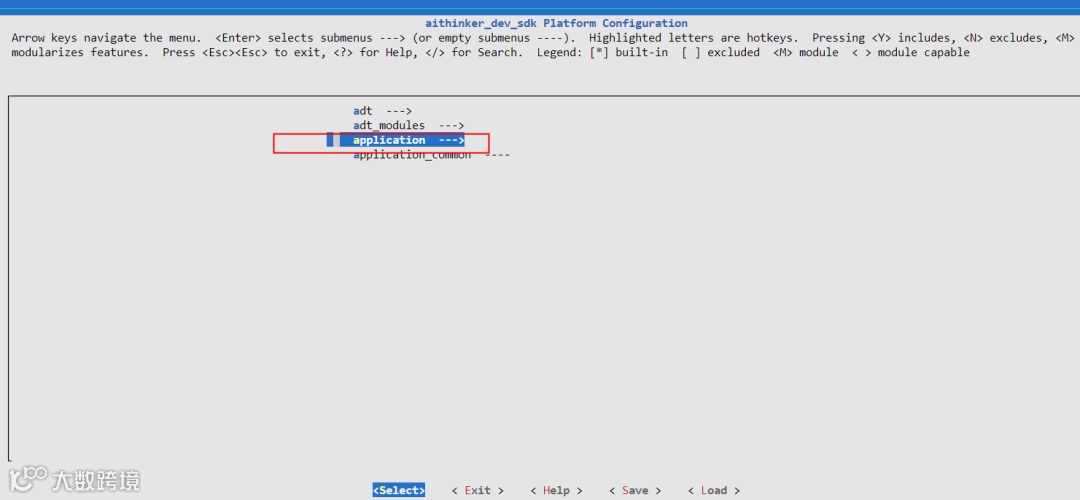1080x500 pixels.
Task: Open the < Help > button
Action: pyautogui.click(x=556, y=490)
